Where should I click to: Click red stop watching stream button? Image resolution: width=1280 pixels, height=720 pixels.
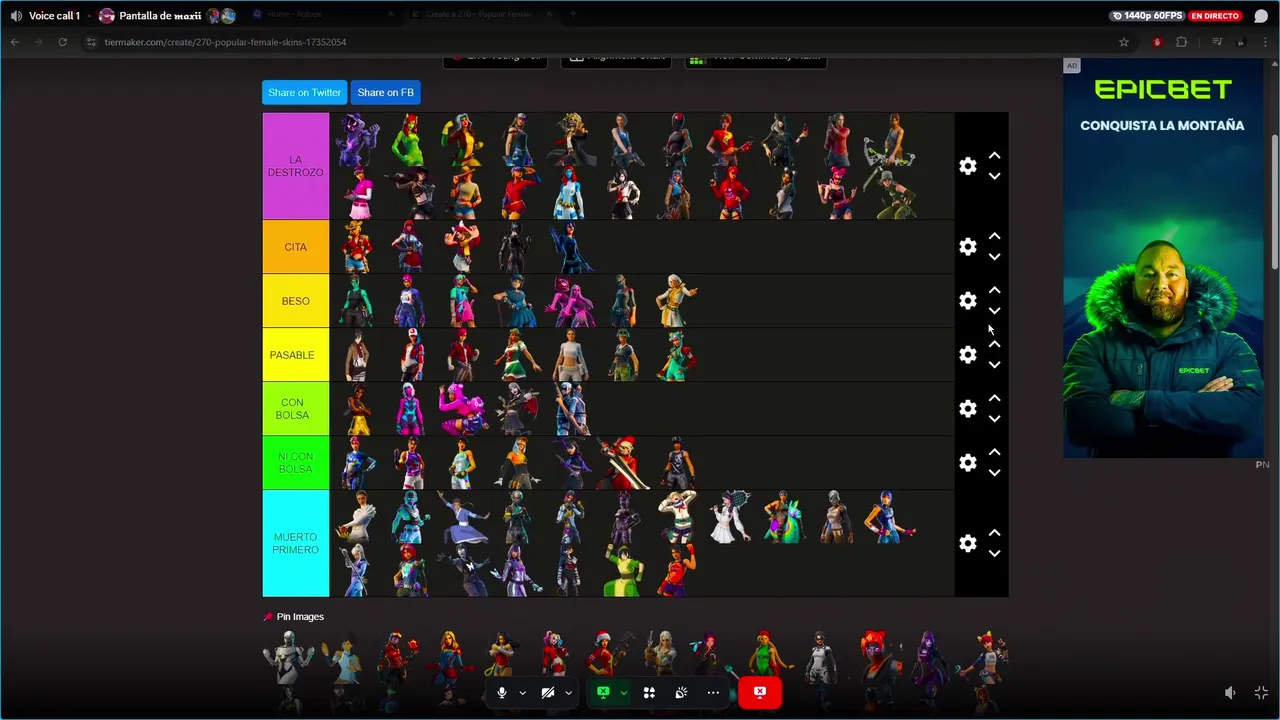(x=759, y=692)
